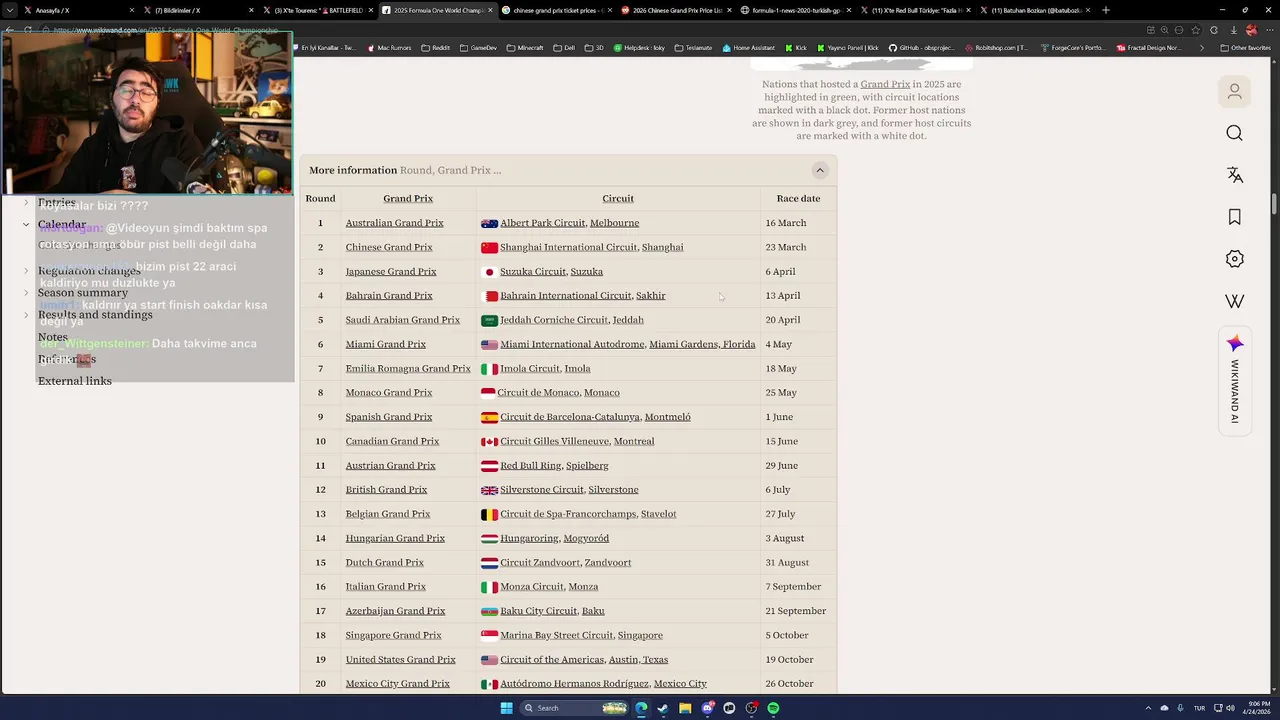The height and width of the screenshot is (720, 1280).
Task: Open the GitHub obsproject bookmark
Action: (x=921, y=48)
